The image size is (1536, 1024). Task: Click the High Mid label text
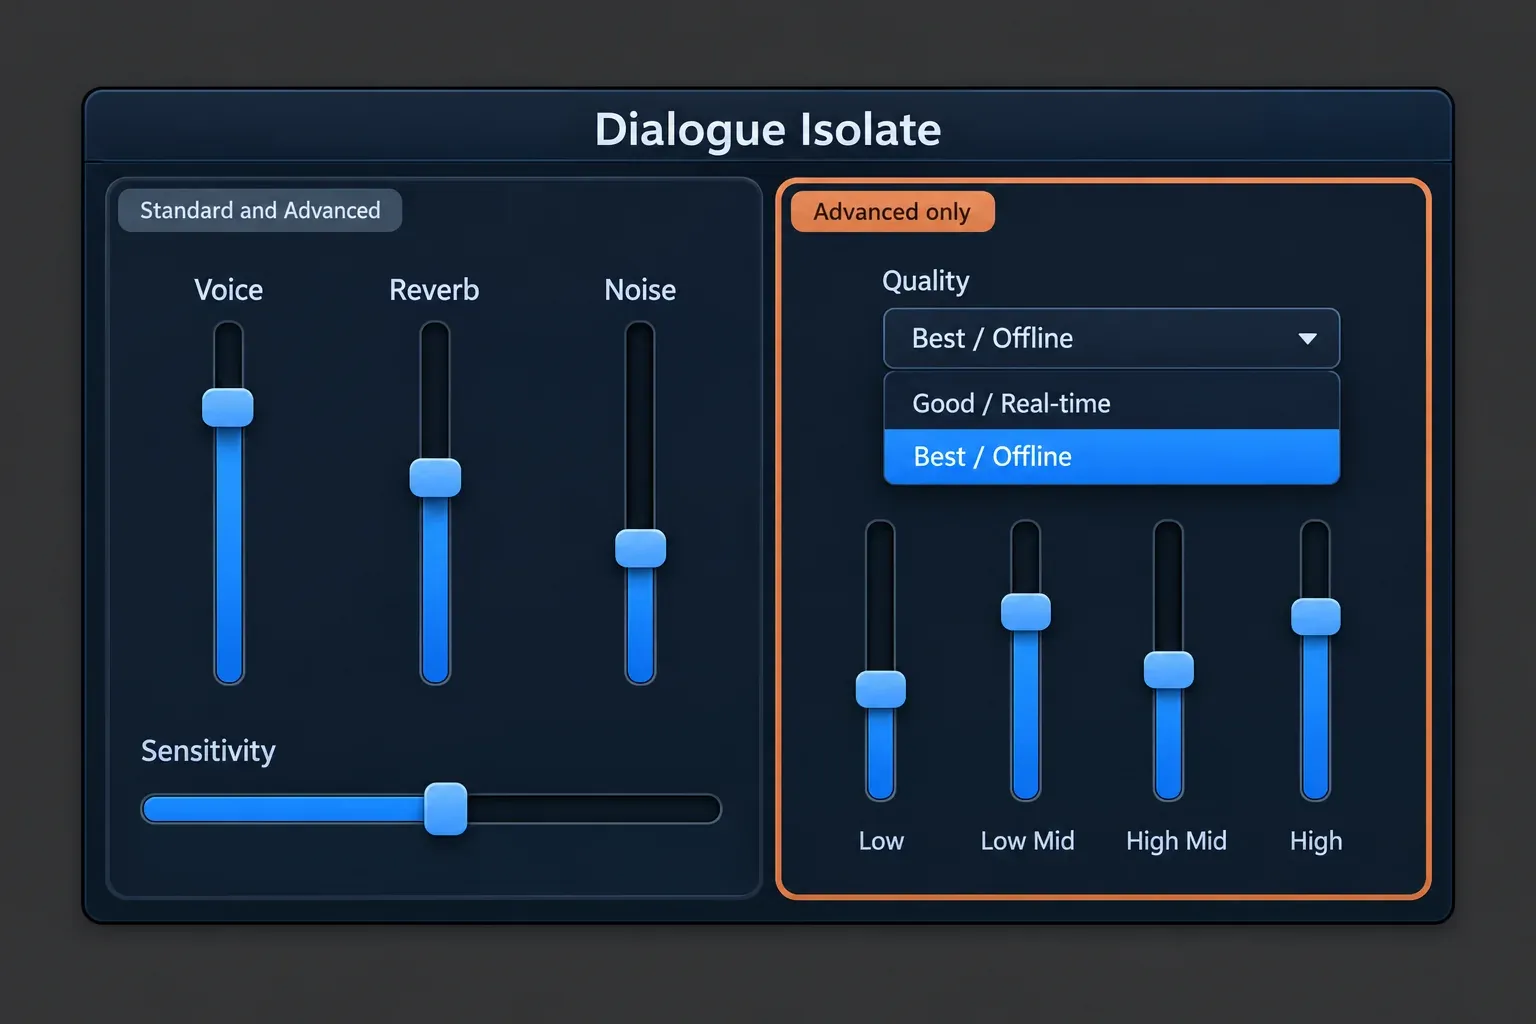click(1176, 841)
